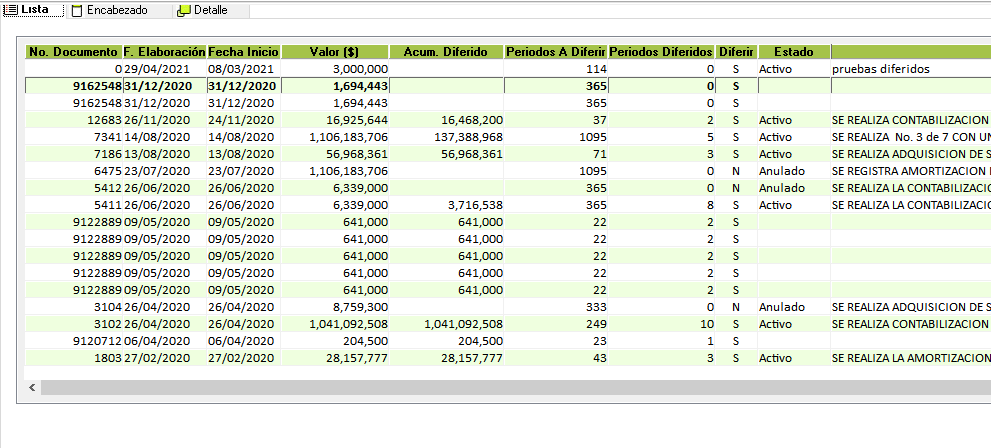
Task: Click the Fecha Inicio column header
Action: pyautogui.click(x=243, y=52)
